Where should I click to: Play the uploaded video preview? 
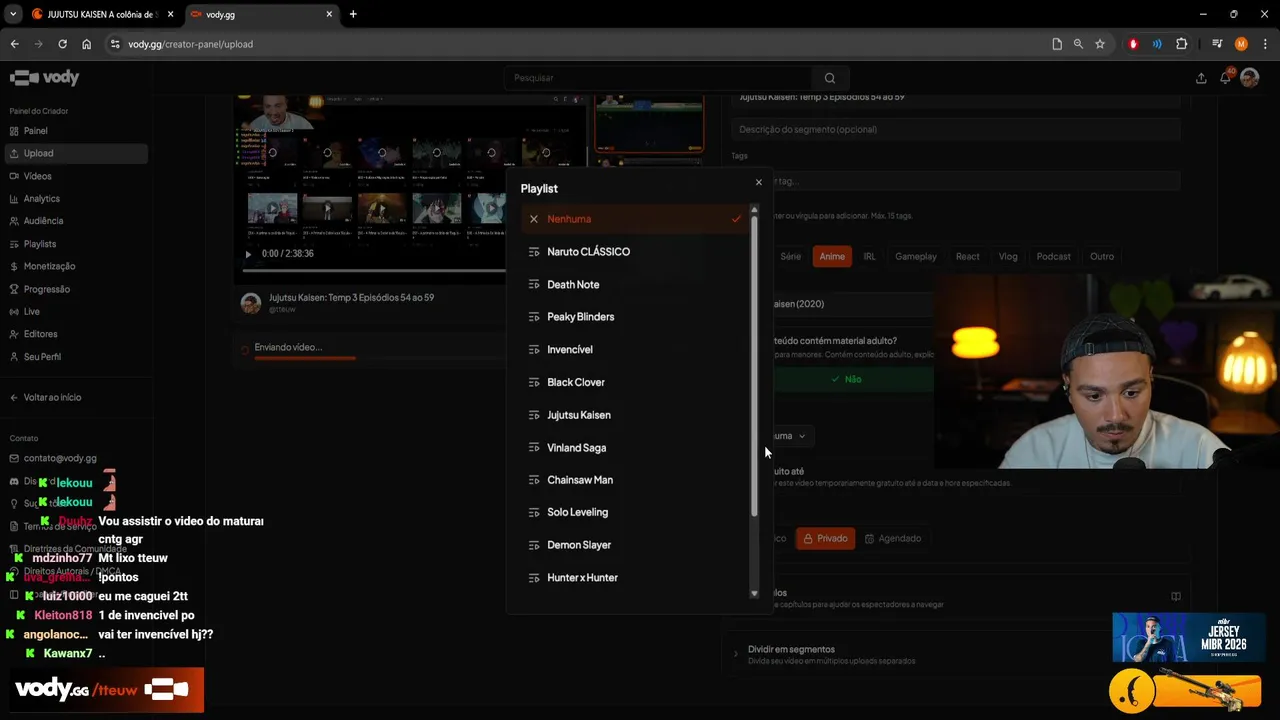248,254
